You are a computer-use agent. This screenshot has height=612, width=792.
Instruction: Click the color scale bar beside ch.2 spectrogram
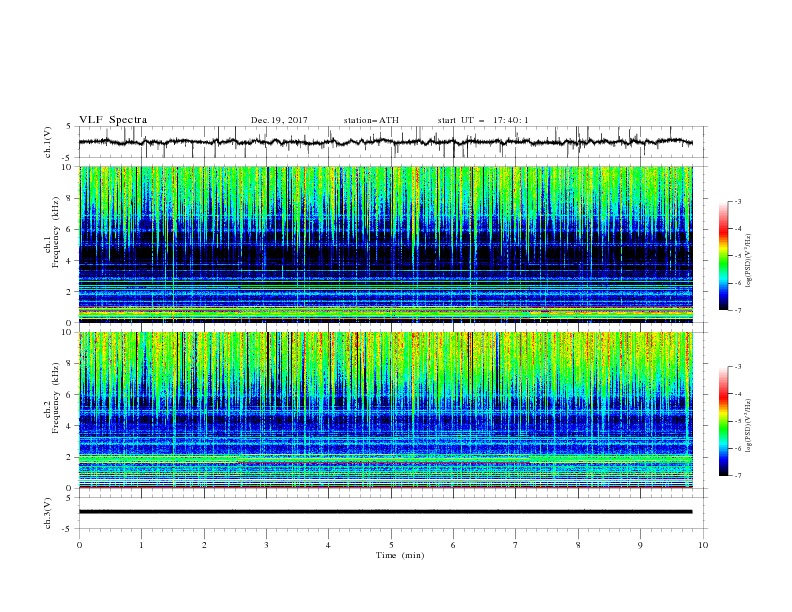[x=723, y=421]
